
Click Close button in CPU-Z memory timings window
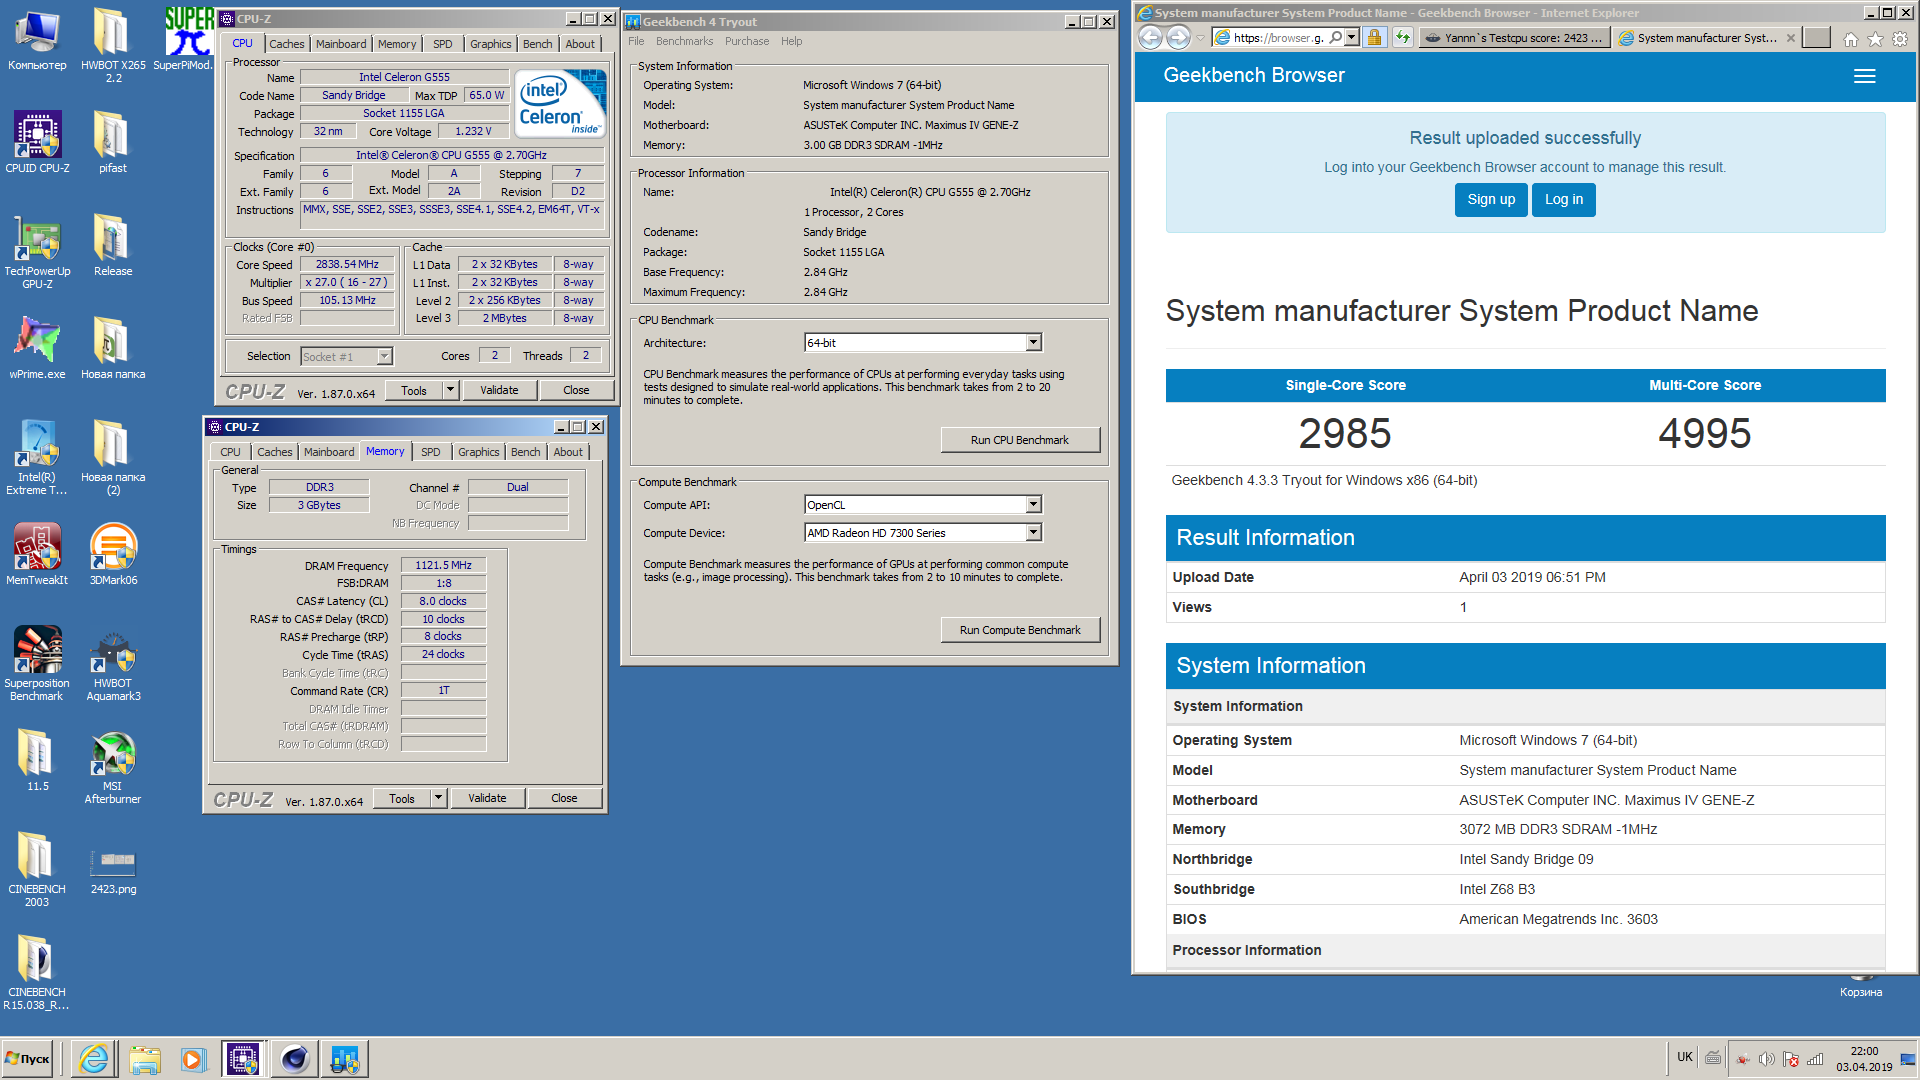(564, 798)
